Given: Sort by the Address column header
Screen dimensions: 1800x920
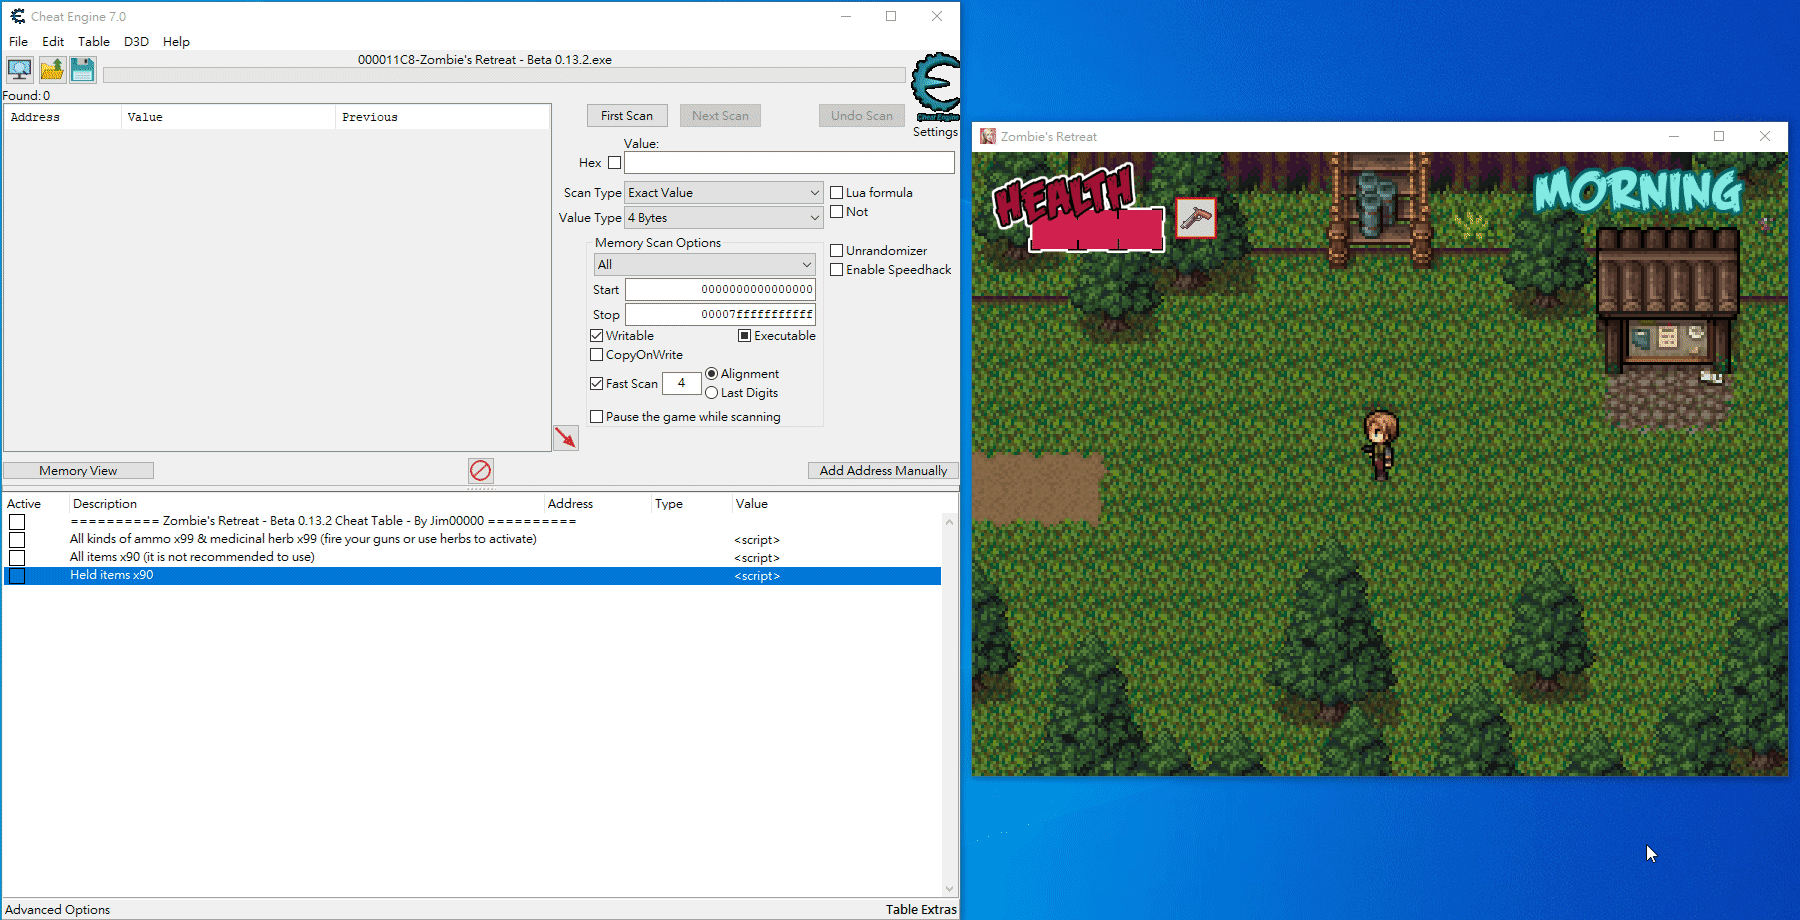Looking at the screenshot, I should (x=62, y=117).
